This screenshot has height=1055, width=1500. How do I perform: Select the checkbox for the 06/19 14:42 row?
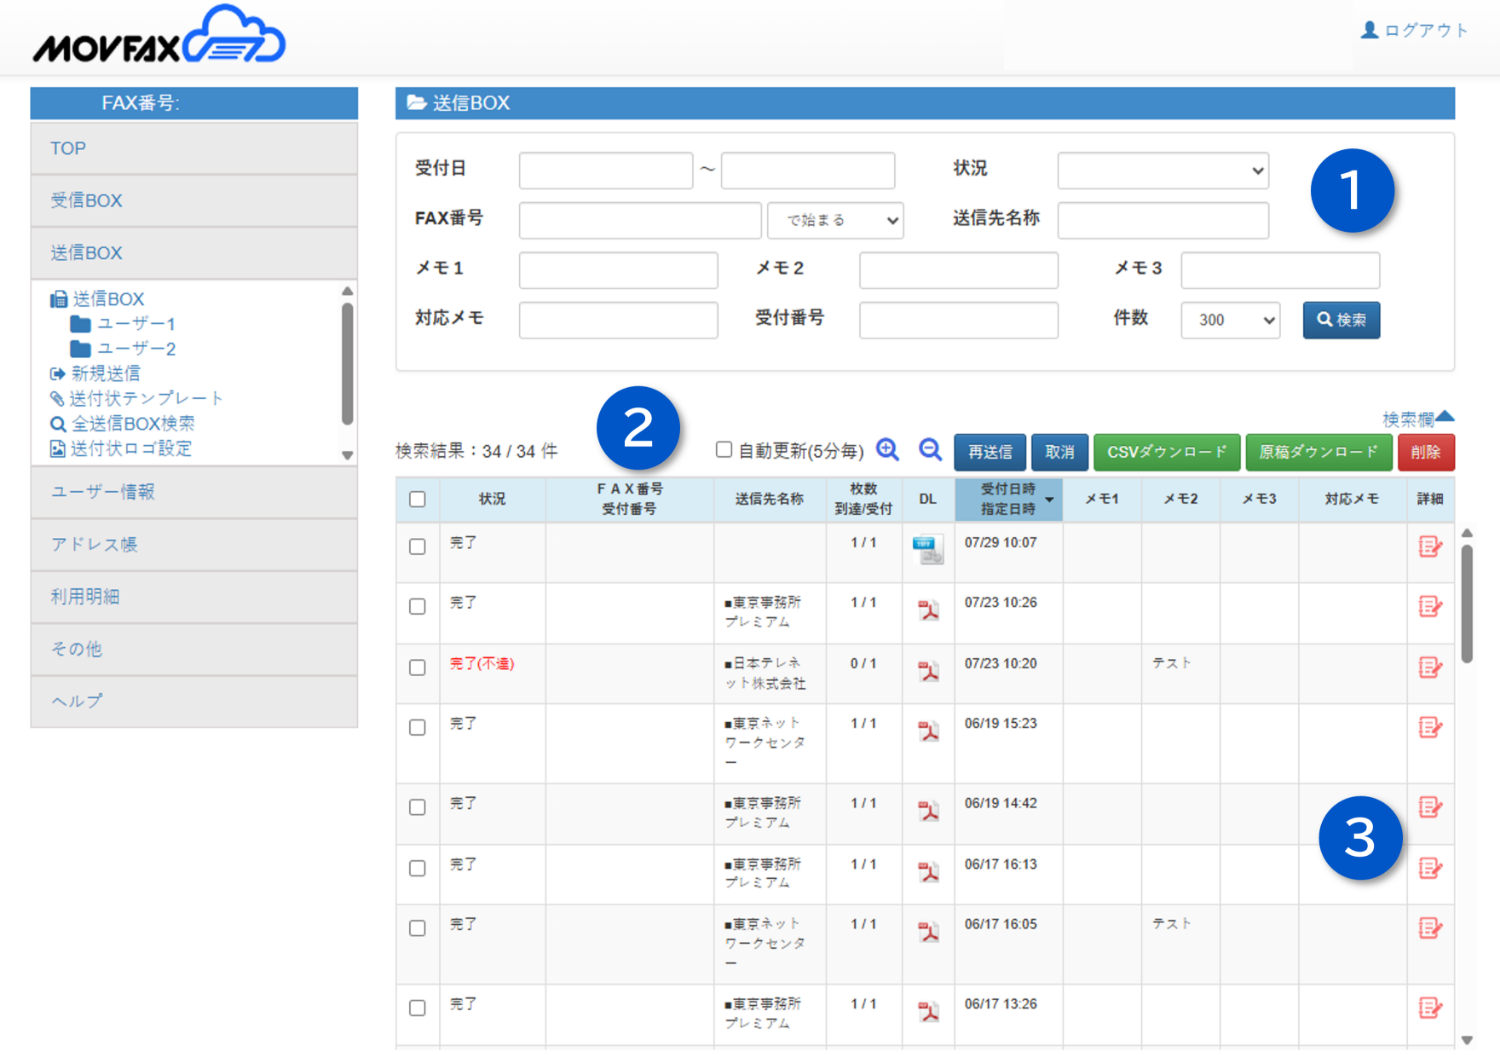click(417, 807)
